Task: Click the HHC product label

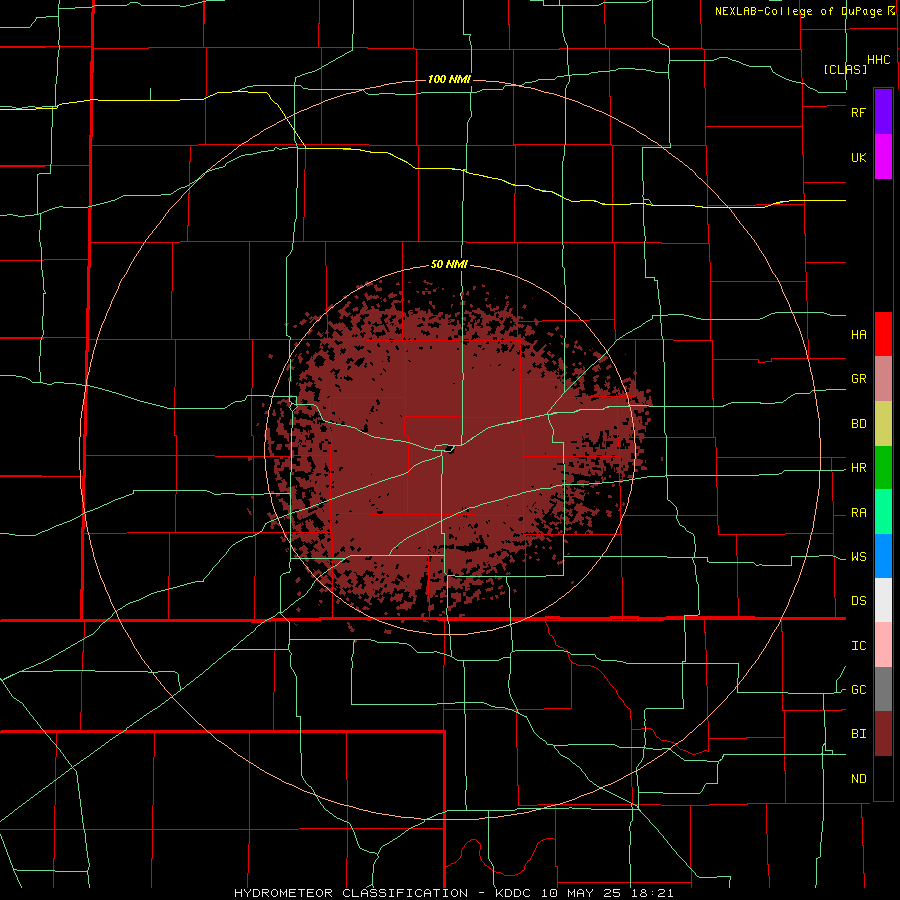Action: [878, 60]
